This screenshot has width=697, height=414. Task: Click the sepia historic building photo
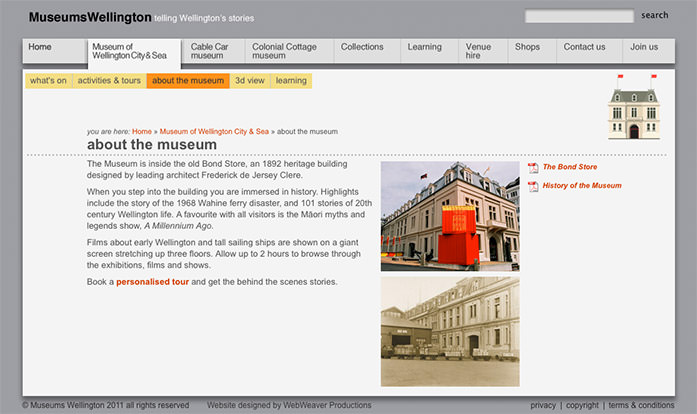pos(450,332)
